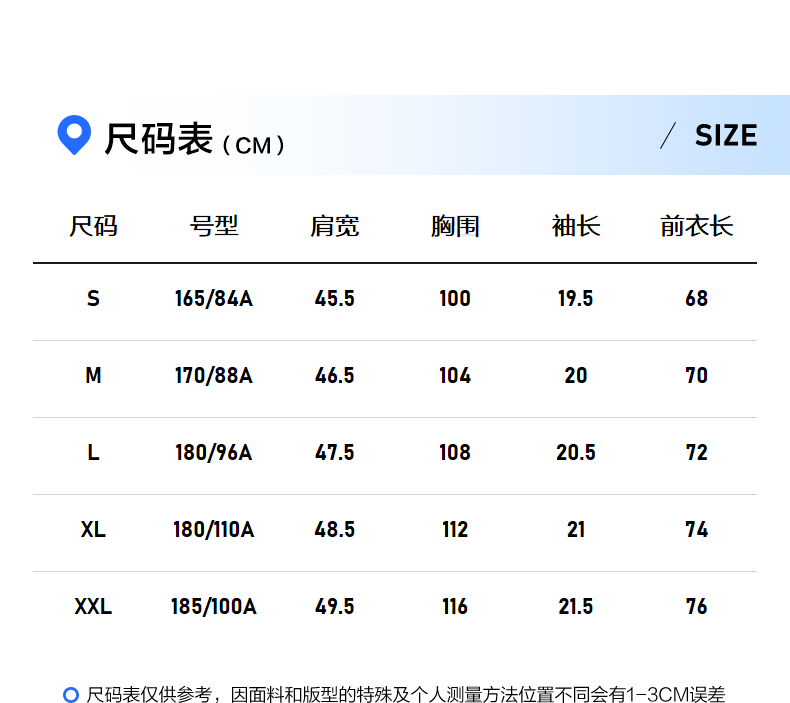790x703 pixels.
Task: Click the 前衣长 column header
Action: click(697, 226)
